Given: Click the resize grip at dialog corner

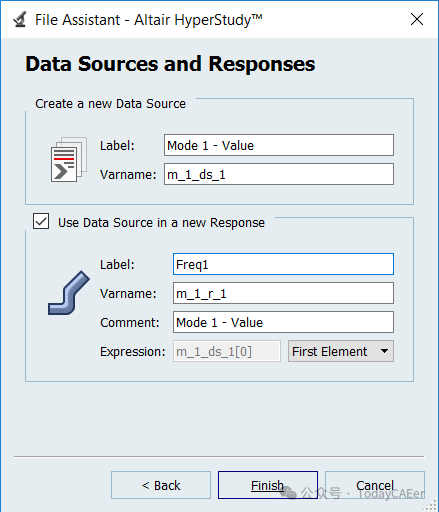Looking at the screenshot, I should tap(432, 505).
